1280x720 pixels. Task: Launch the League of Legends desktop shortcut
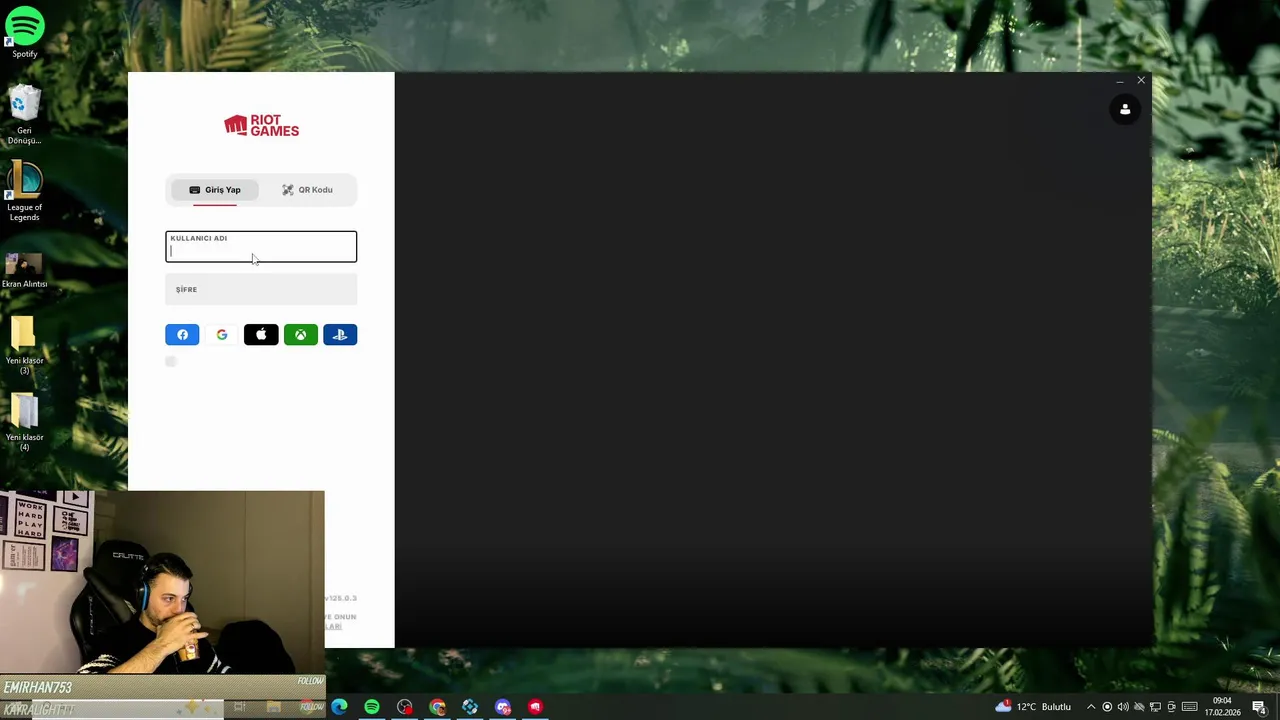tap(25, 192)
